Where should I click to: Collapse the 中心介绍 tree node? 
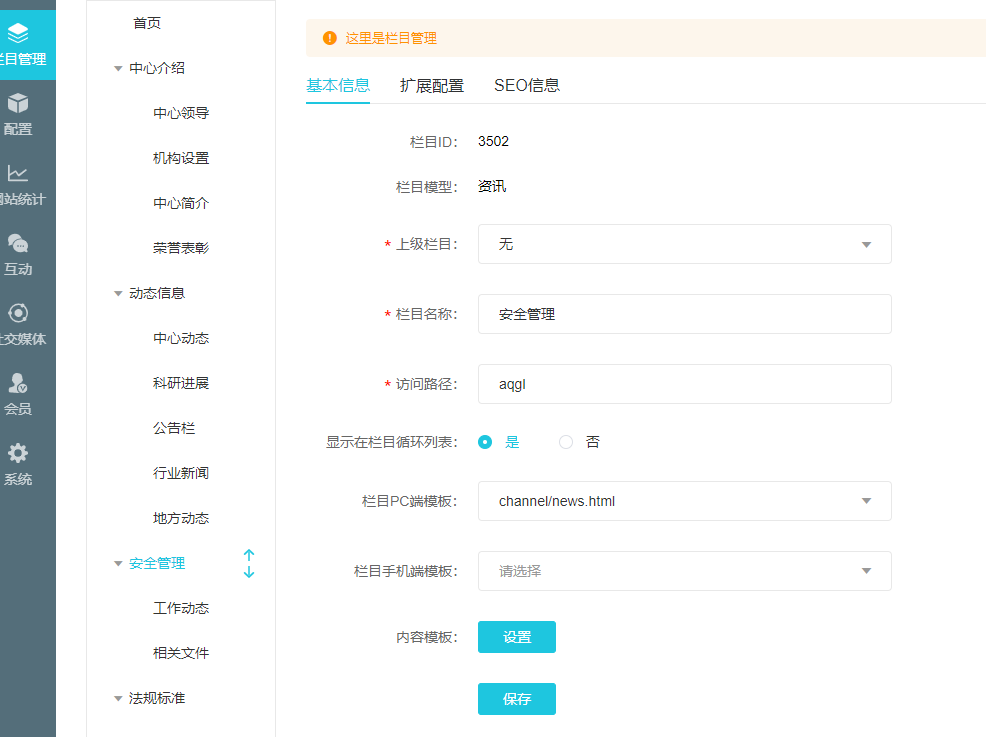pos(118,69)
